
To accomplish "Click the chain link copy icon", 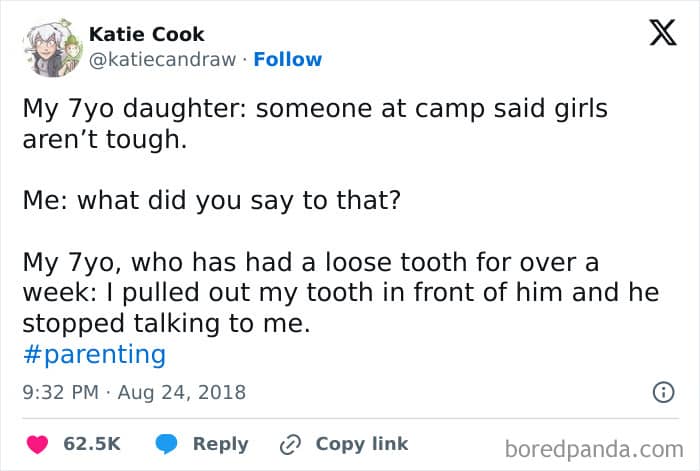I will 291,444.
